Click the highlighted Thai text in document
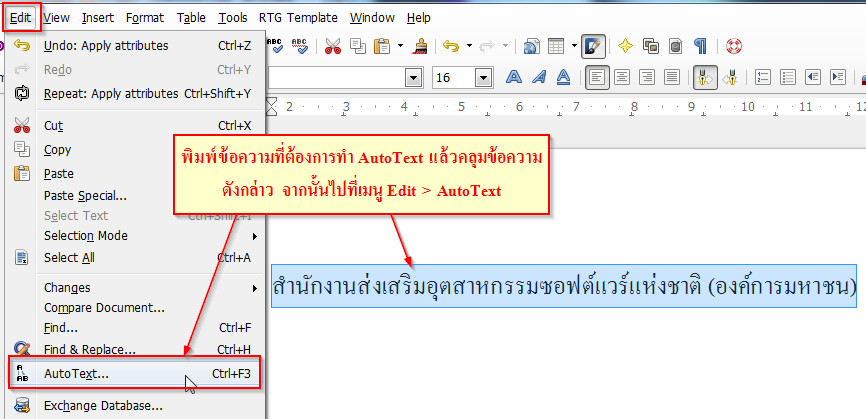Viewport: 866px width, 419px height. coord(563,287)
